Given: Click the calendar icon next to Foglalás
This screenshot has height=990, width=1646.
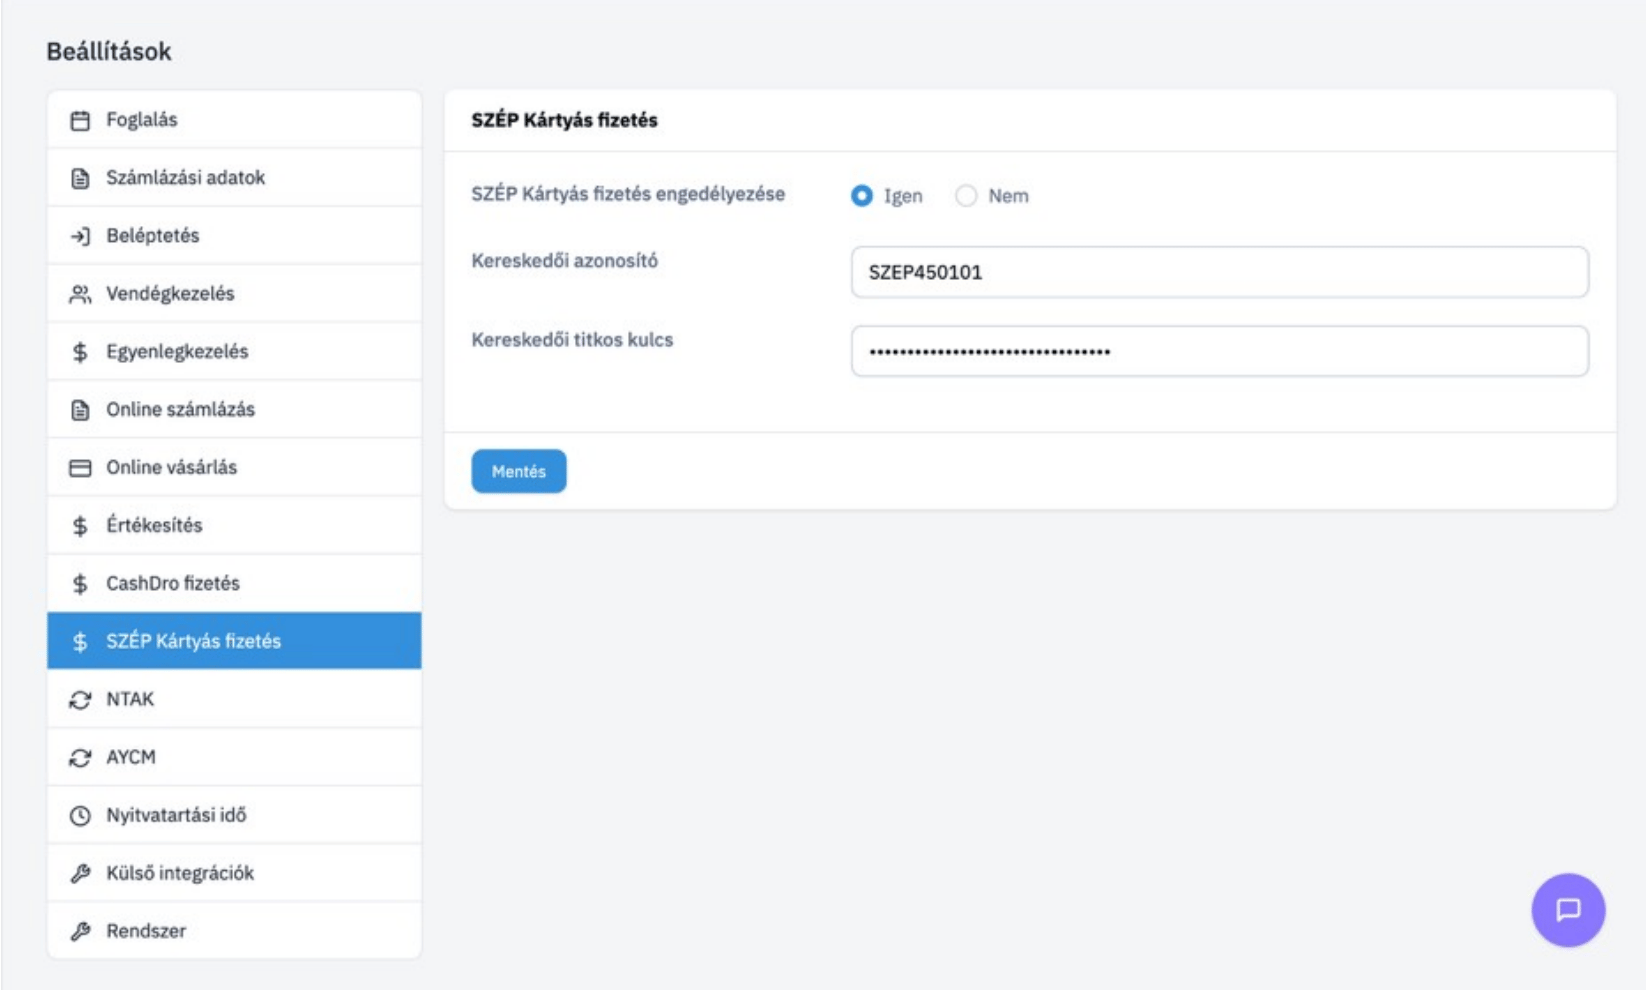Looking at the screenshot, I should 80,120.
